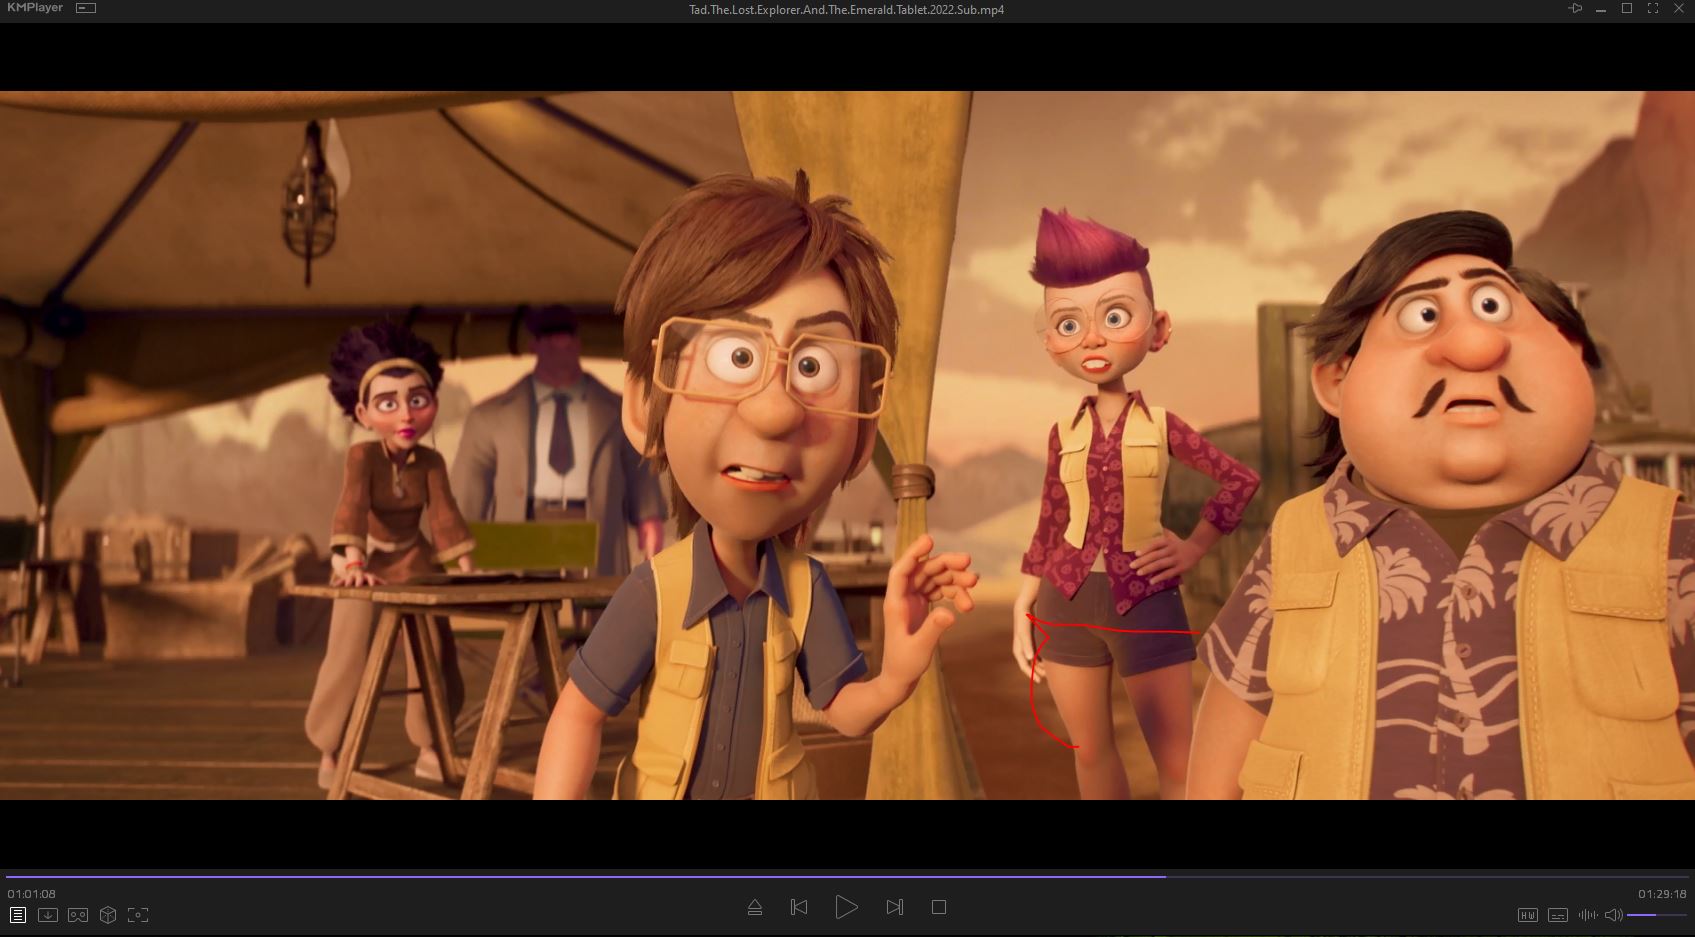Open the playlist panel icon

[x=18, y=915]
